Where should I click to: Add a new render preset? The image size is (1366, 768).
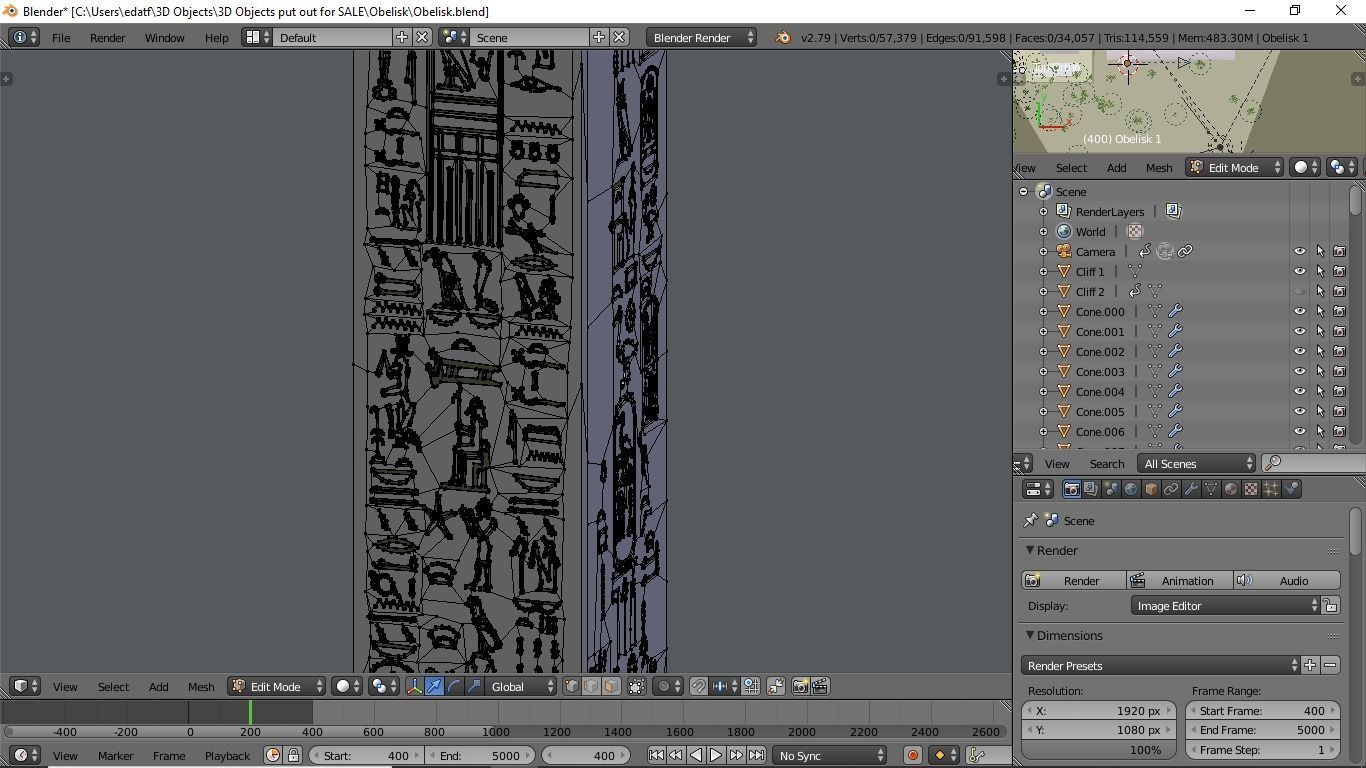[1310, 665]
